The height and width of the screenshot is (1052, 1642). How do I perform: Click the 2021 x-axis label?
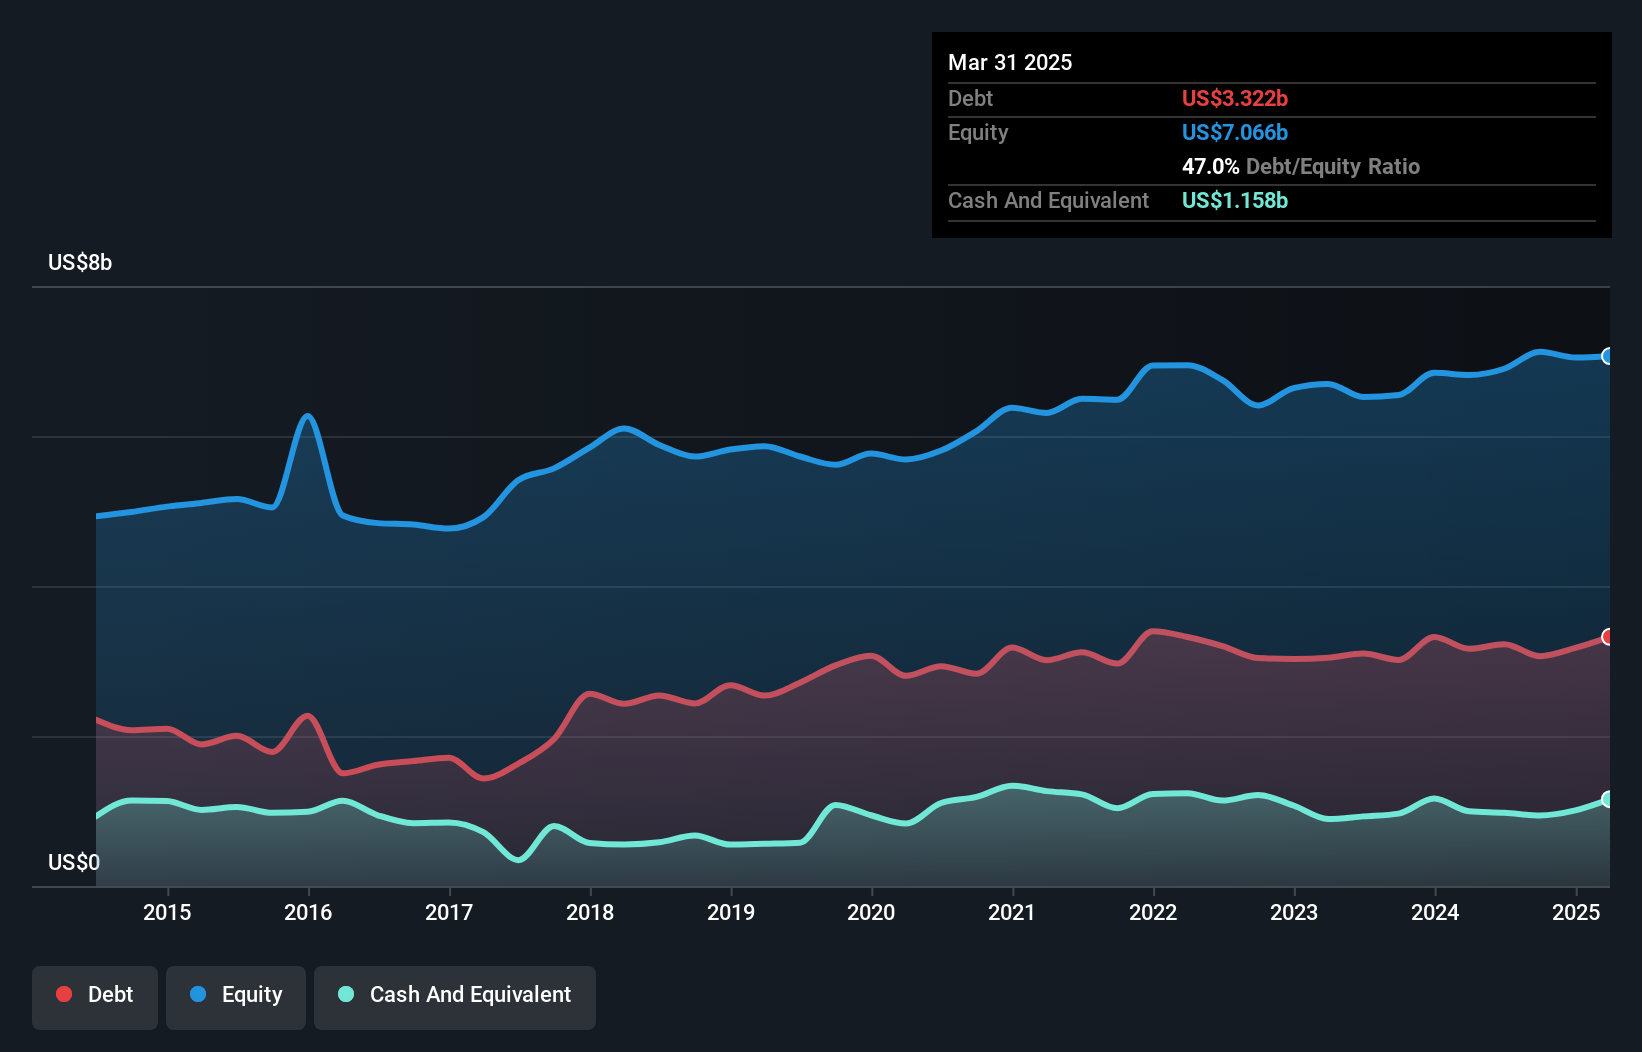pyautogui.click(x=1012, y=912)
